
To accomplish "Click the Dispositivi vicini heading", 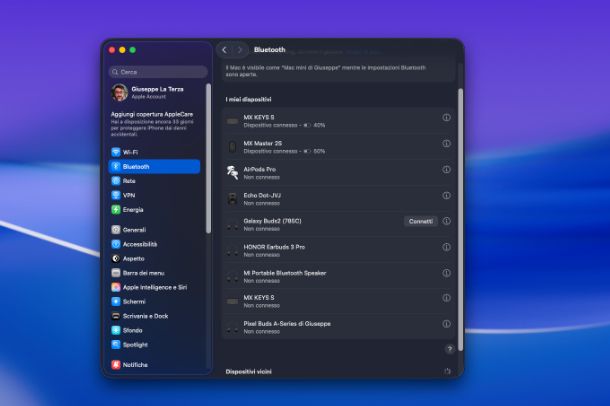I will click(249, 372).
